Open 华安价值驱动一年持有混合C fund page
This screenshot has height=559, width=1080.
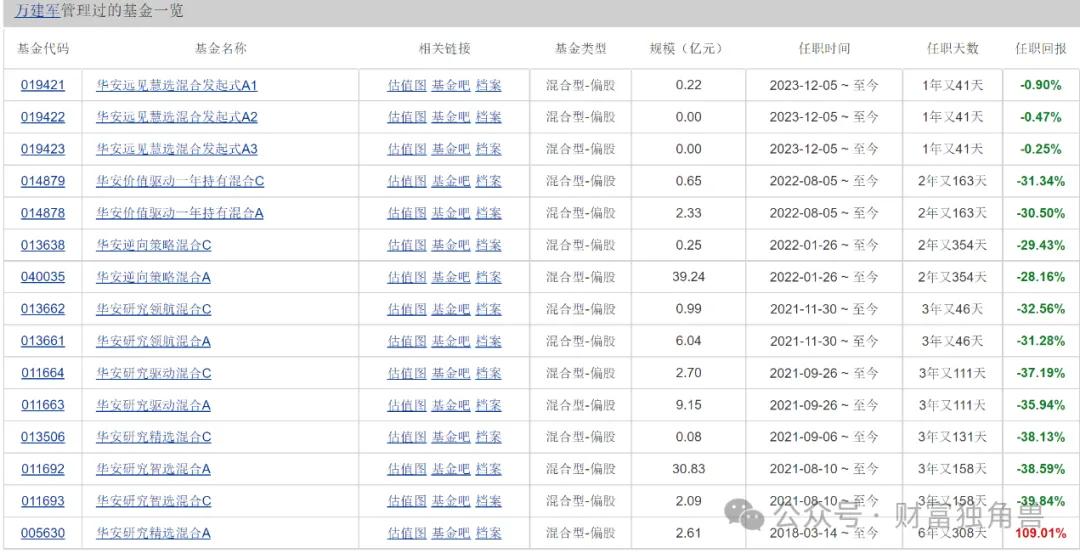[x=180, y=181]
